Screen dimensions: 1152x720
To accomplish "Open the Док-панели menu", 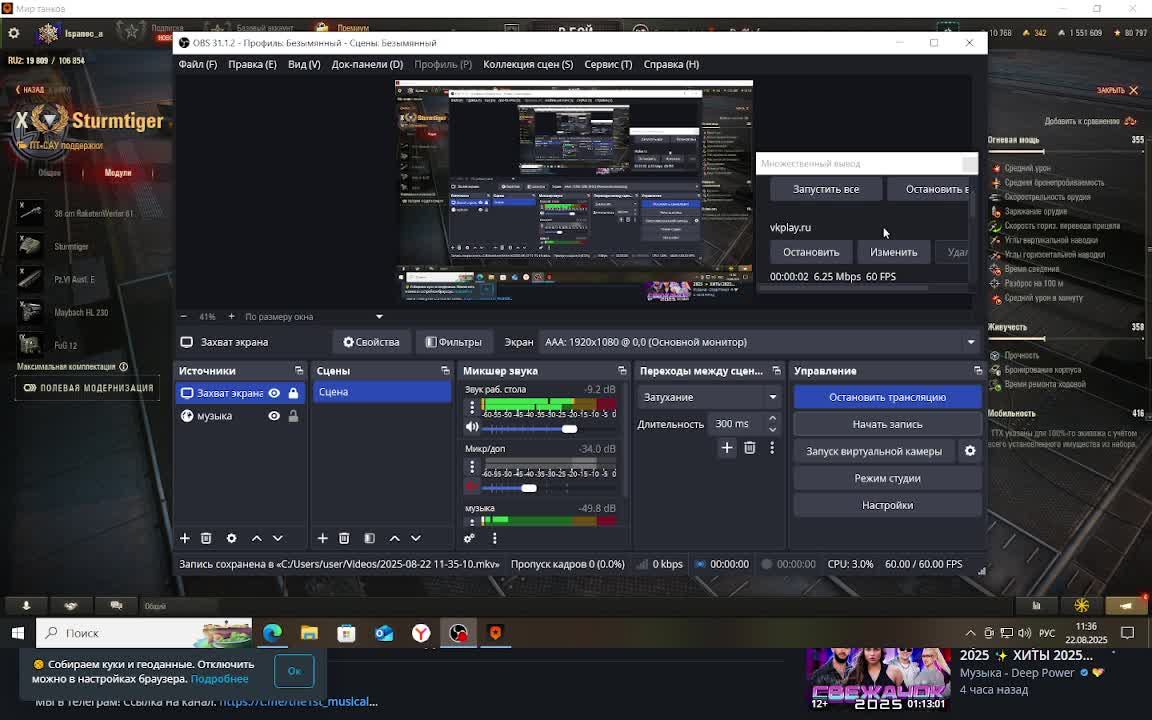I will tap(367, 65).
